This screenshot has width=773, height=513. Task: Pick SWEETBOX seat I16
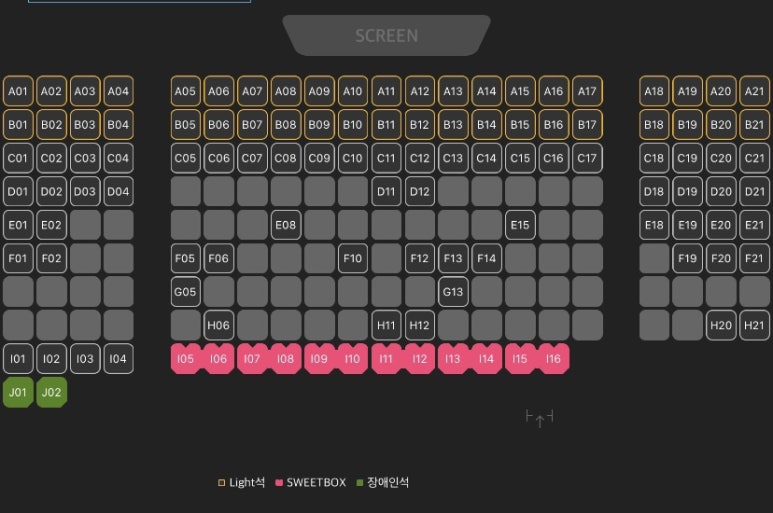pyautogui.click(x=554, y=359)
